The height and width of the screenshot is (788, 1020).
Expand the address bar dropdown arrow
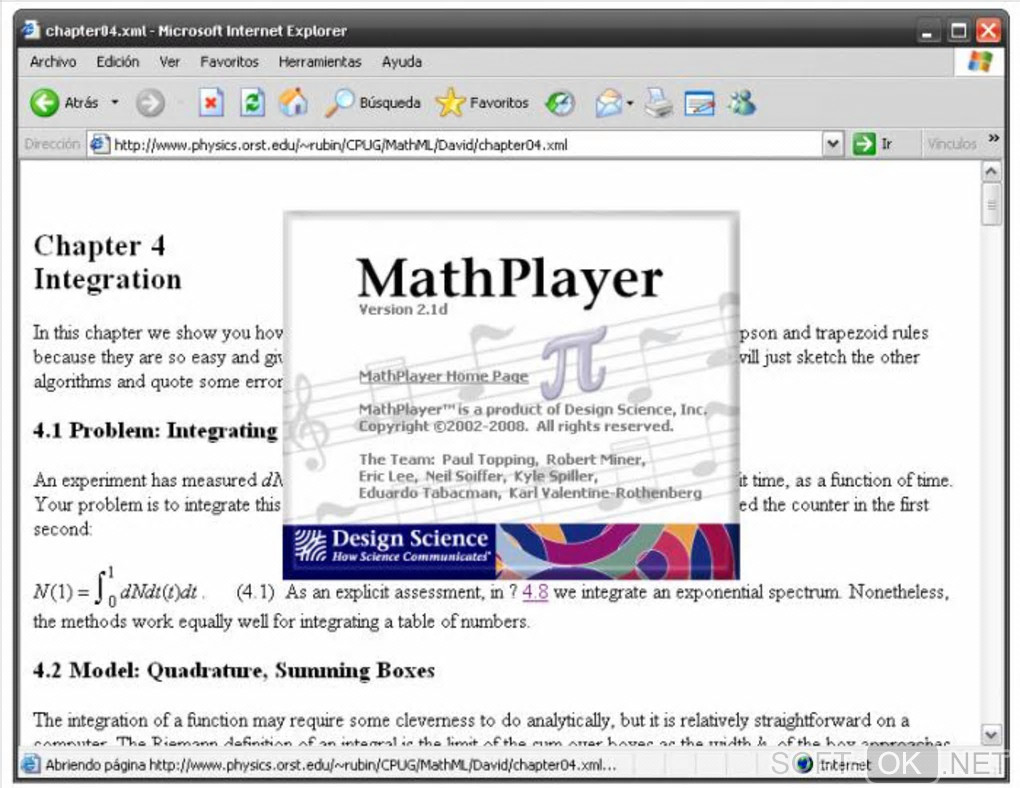[x=832, y=144]
